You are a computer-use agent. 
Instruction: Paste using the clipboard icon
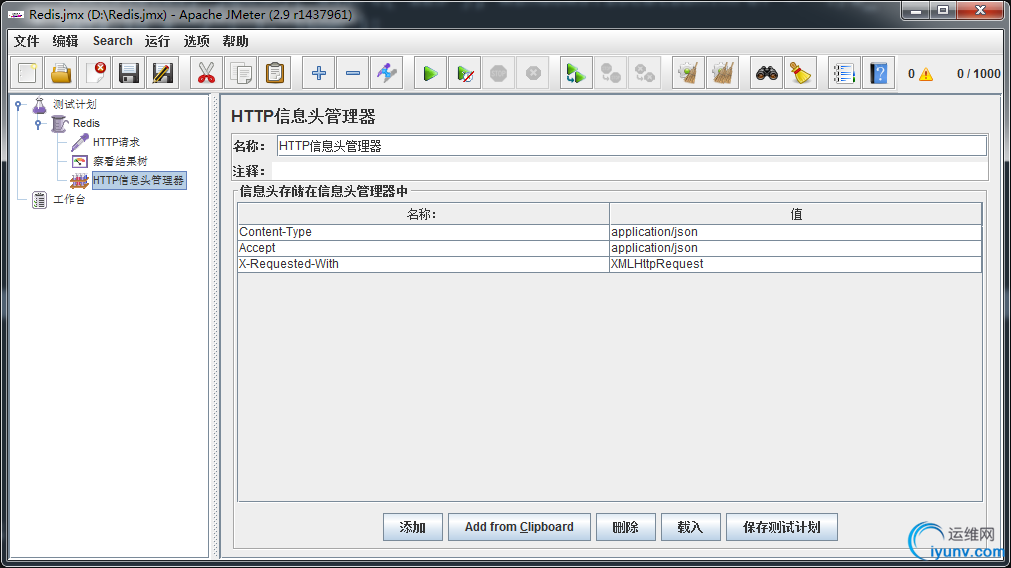(x=275, y=73)
